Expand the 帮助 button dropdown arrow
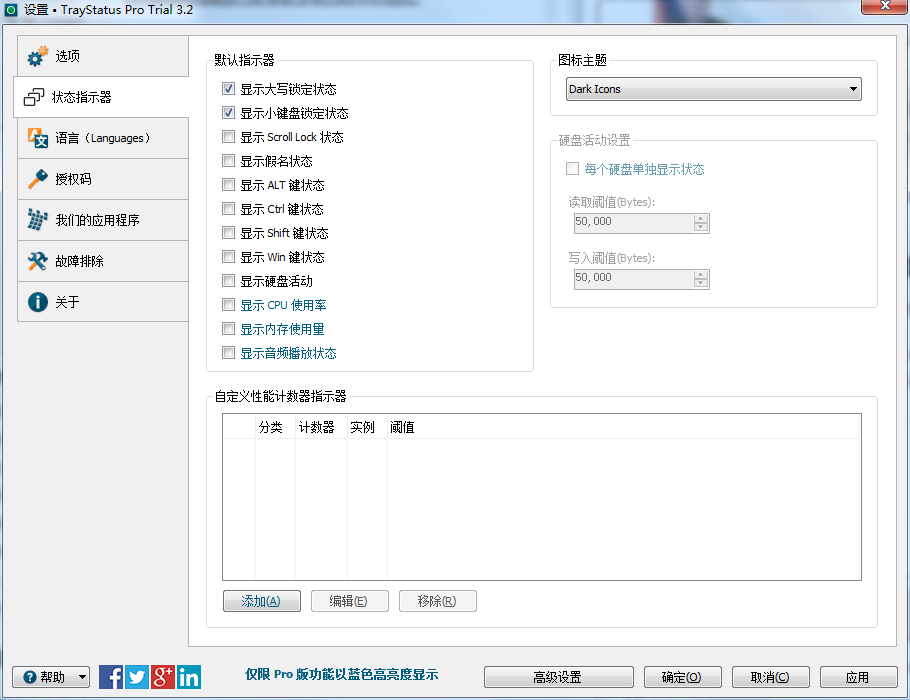 (82, 677)
